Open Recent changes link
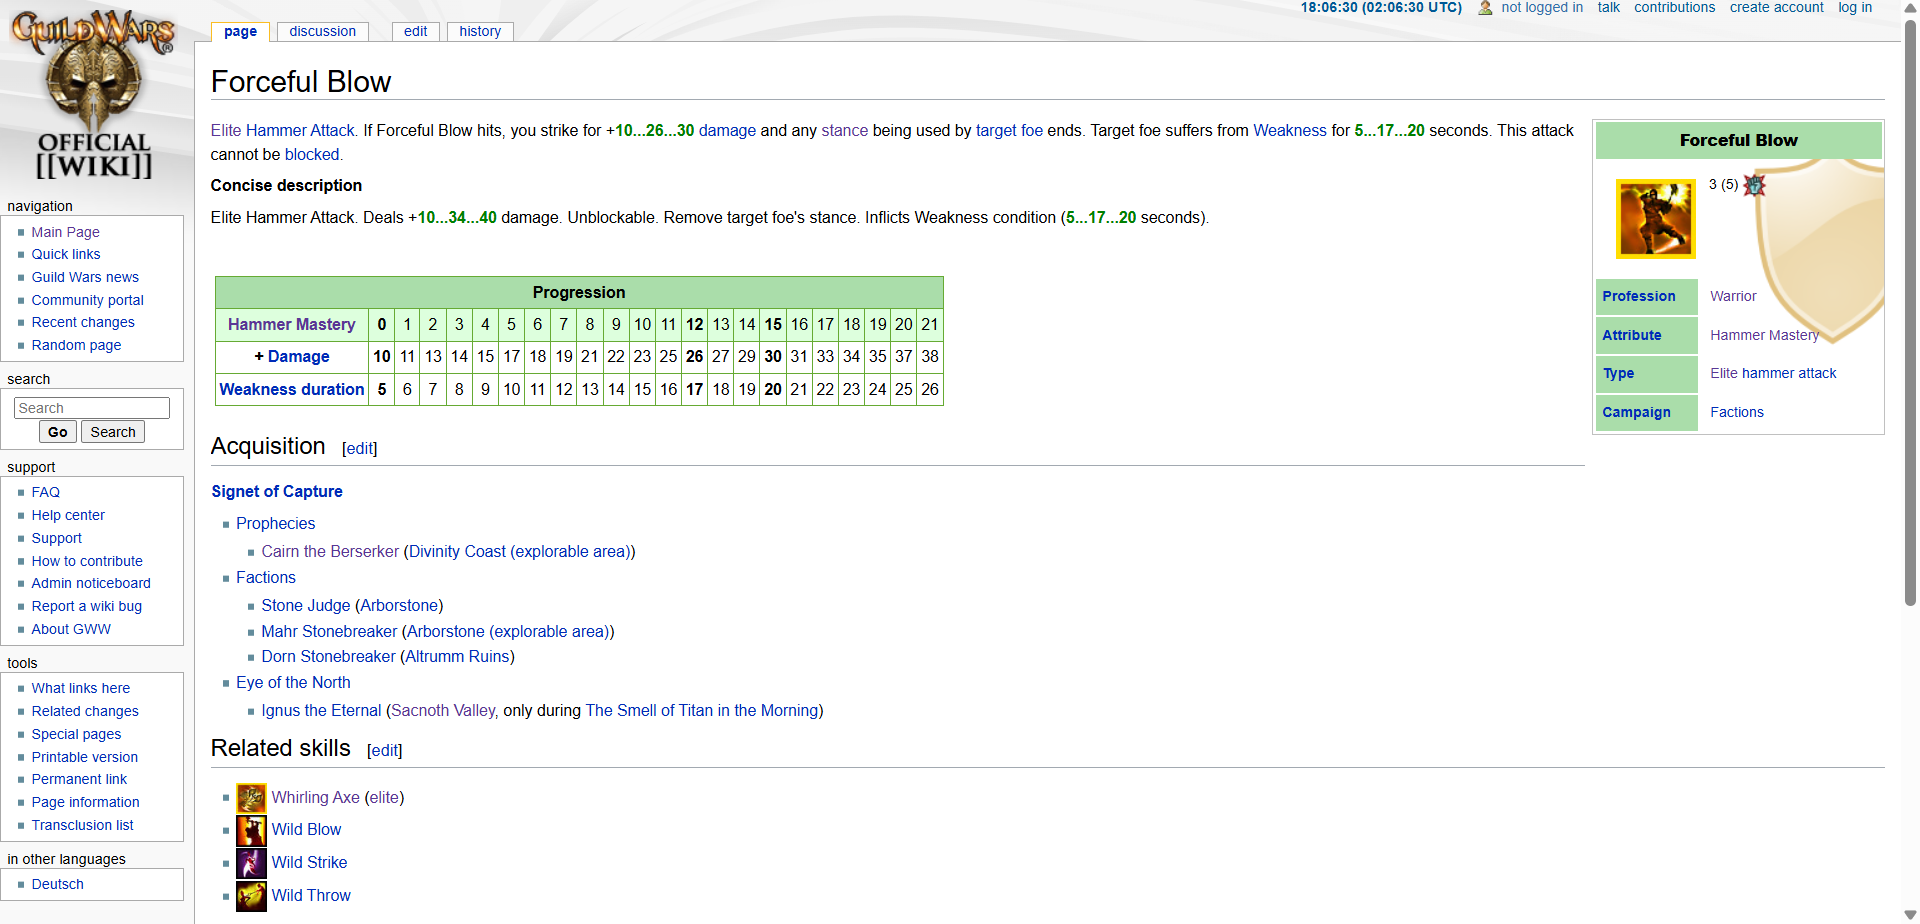Viewport: 1920px width, 924px height. [x=83, y=322]
